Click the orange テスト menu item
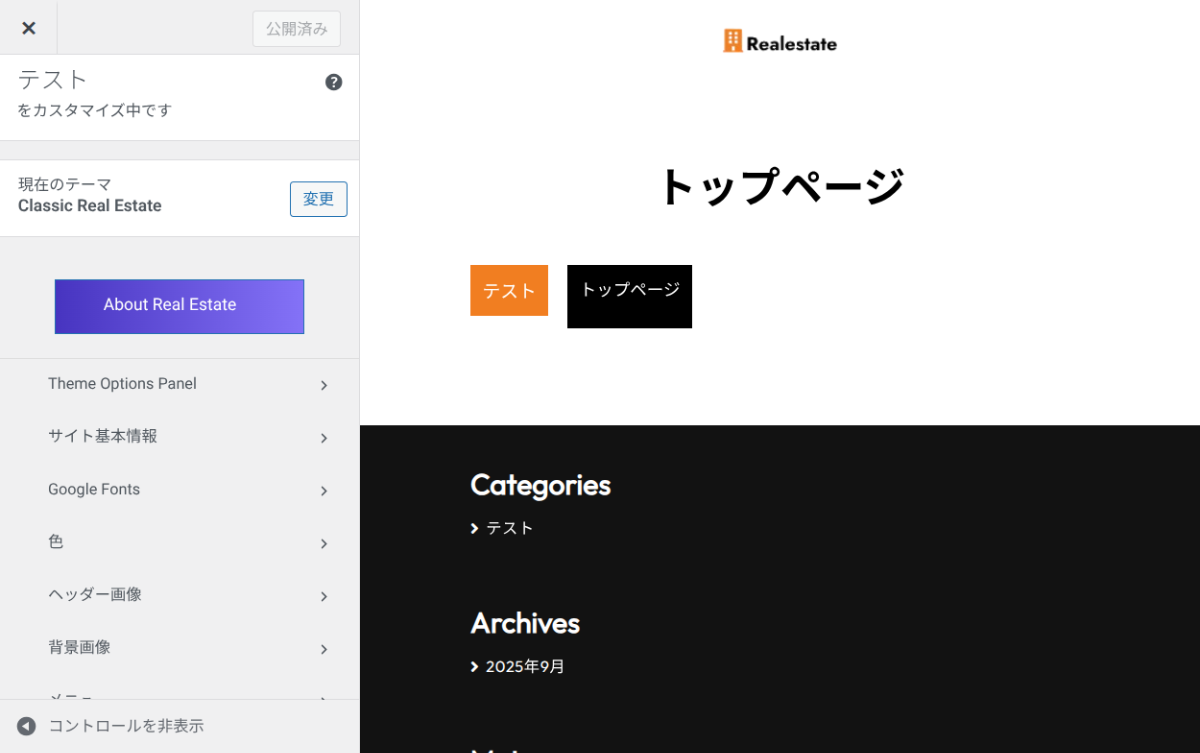This screenshot has width=1200, height=753. point(509,291)
